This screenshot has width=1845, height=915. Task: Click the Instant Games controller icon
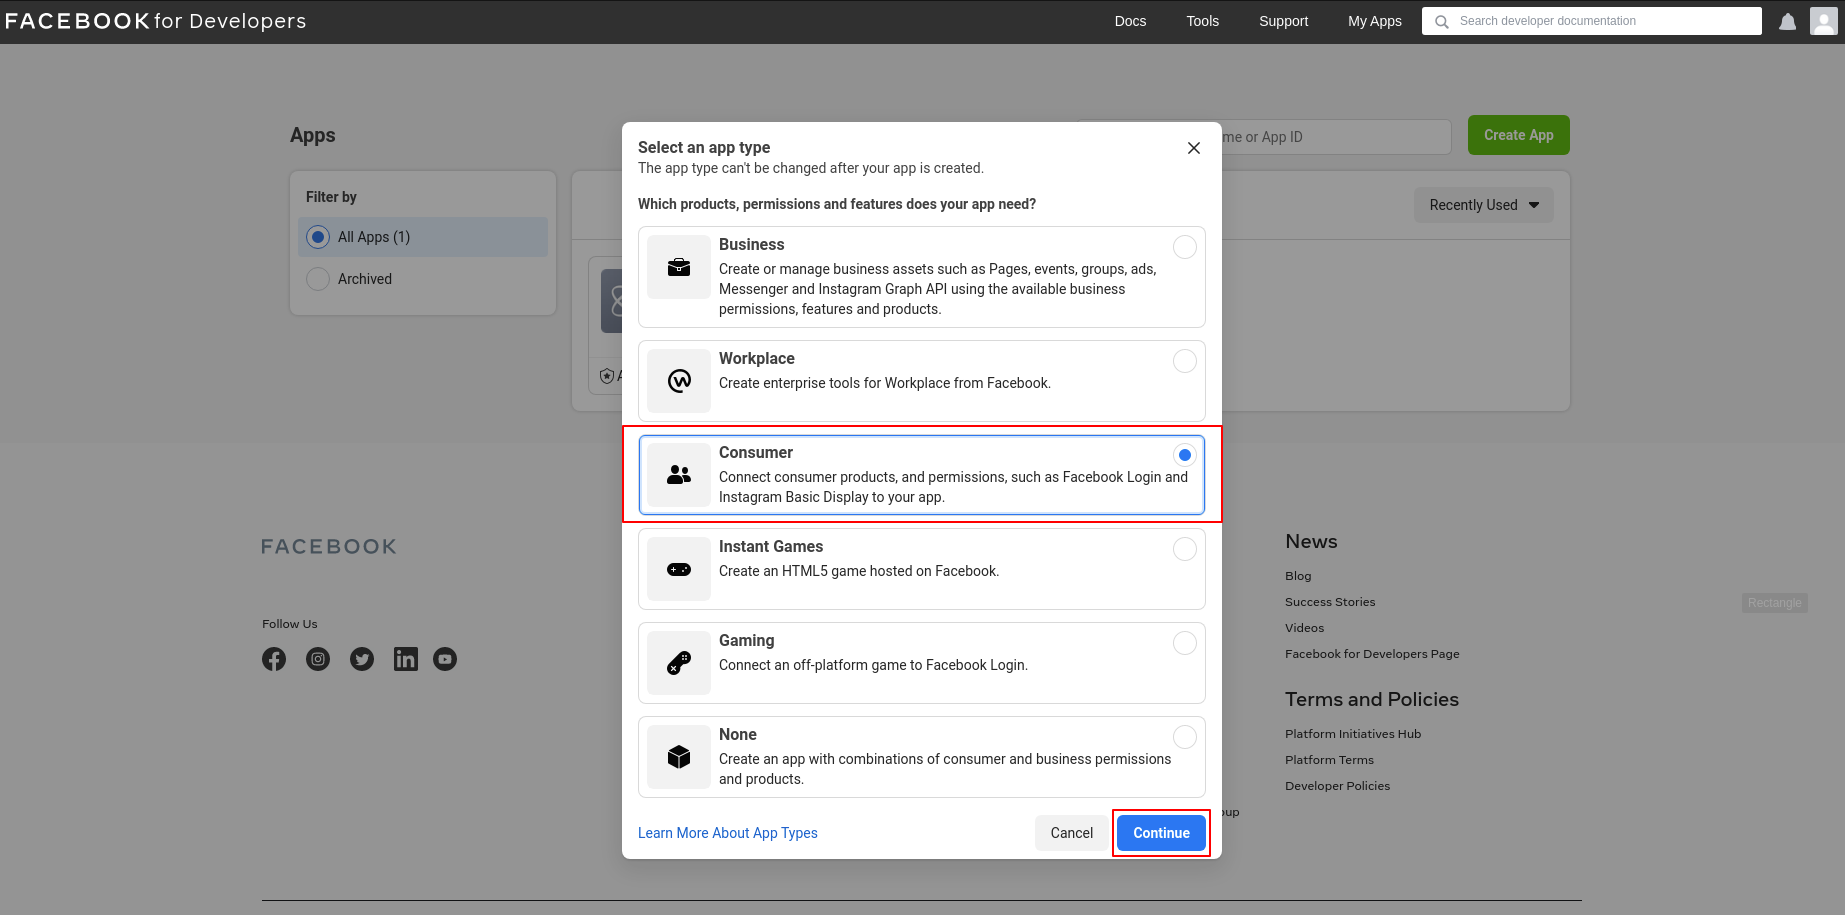click(x=679, y=569)
